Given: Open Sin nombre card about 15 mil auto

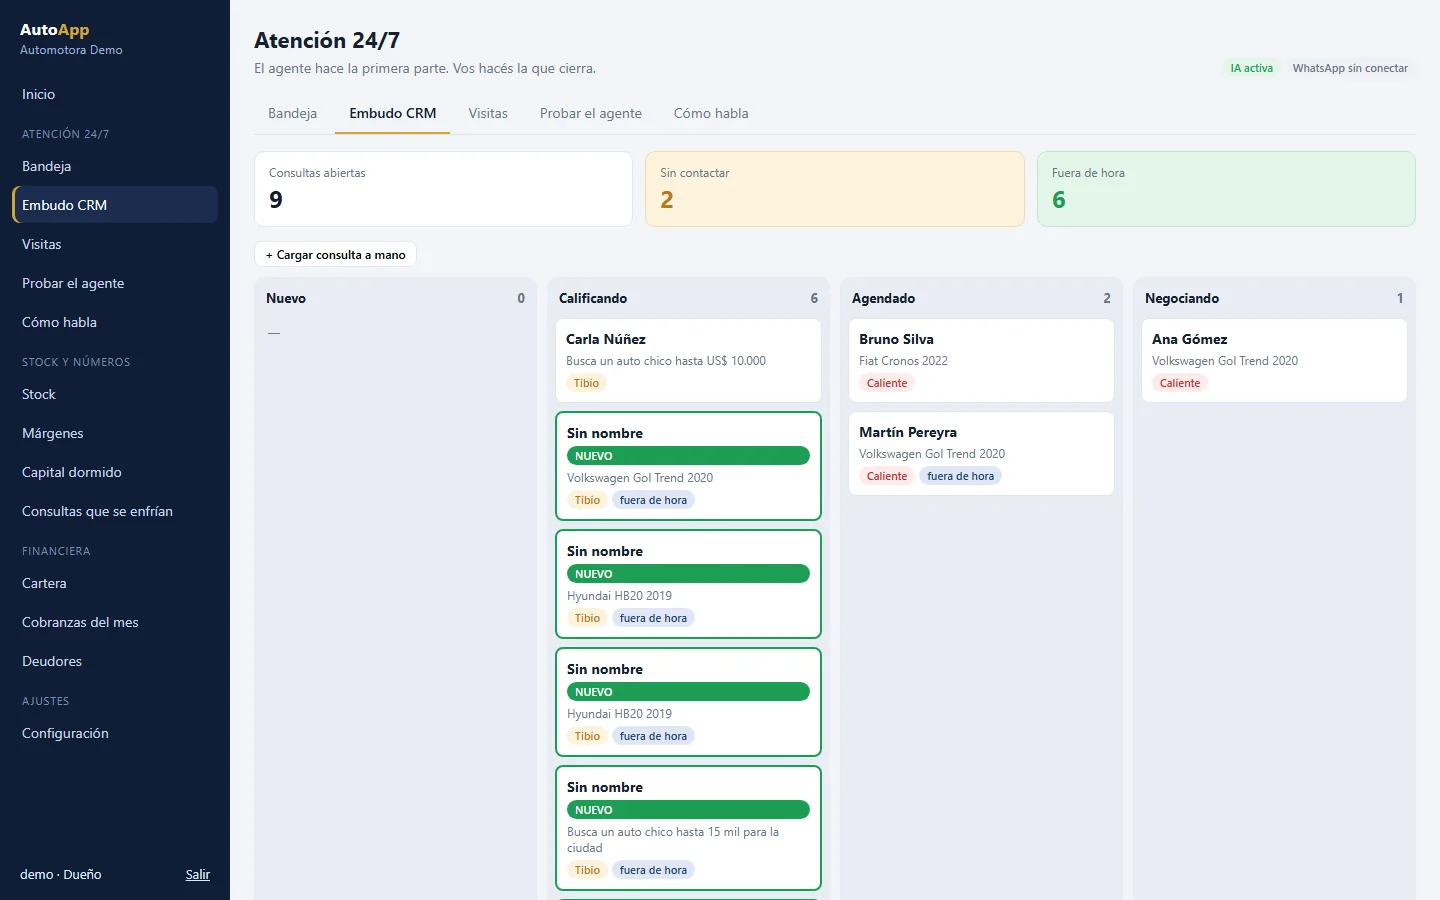Looking at the screenshot, I should [x=688, y=828].
